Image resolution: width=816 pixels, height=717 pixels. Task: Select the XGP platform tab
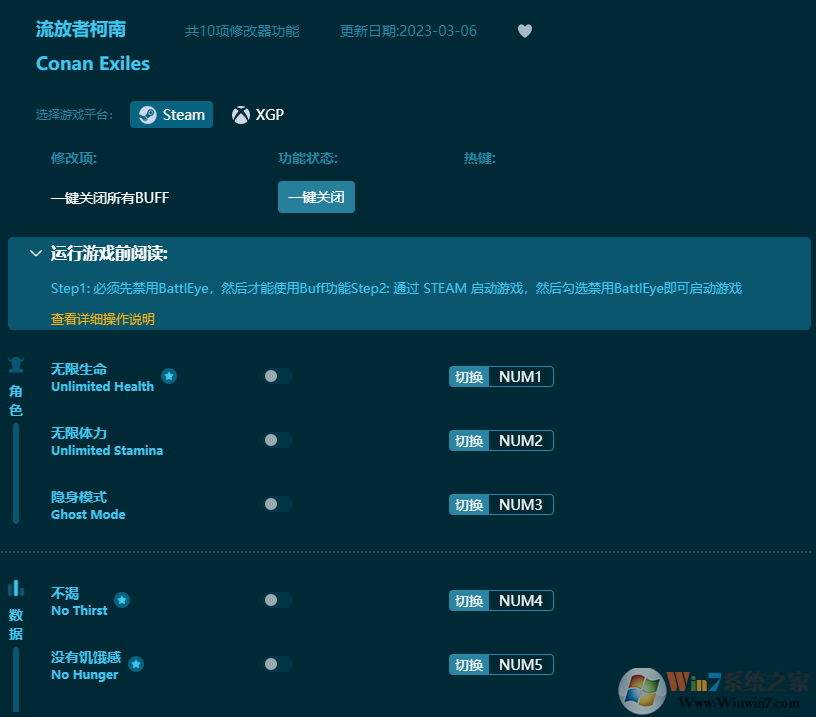point(258,114)
